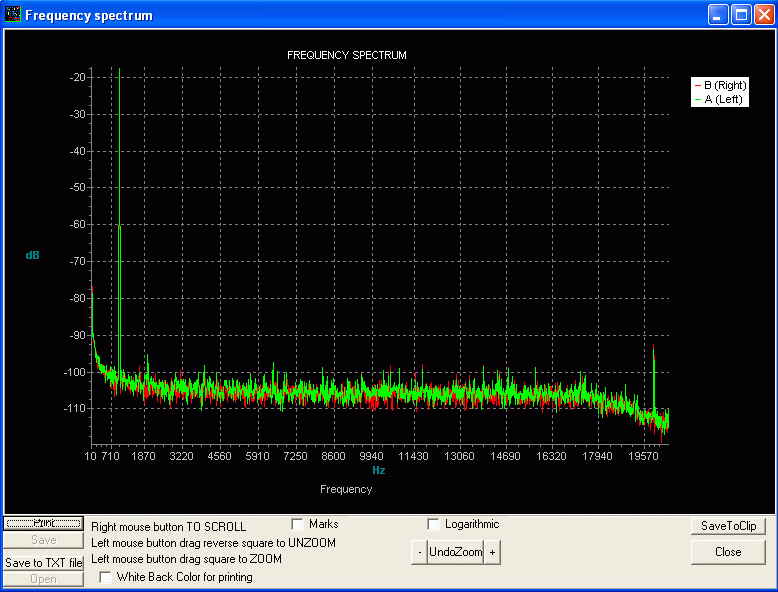Minimize the Frequency spectrum window
Viewport: 778px width, 592px height.
[717, 15]
